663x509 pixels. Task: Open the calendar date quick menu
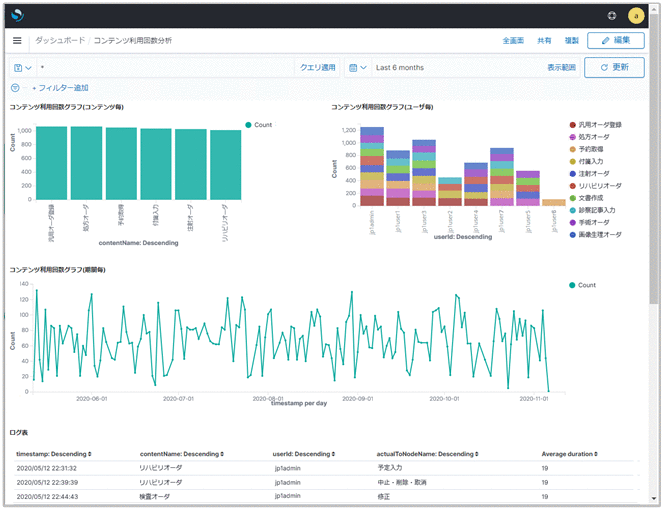click(358, 68)
